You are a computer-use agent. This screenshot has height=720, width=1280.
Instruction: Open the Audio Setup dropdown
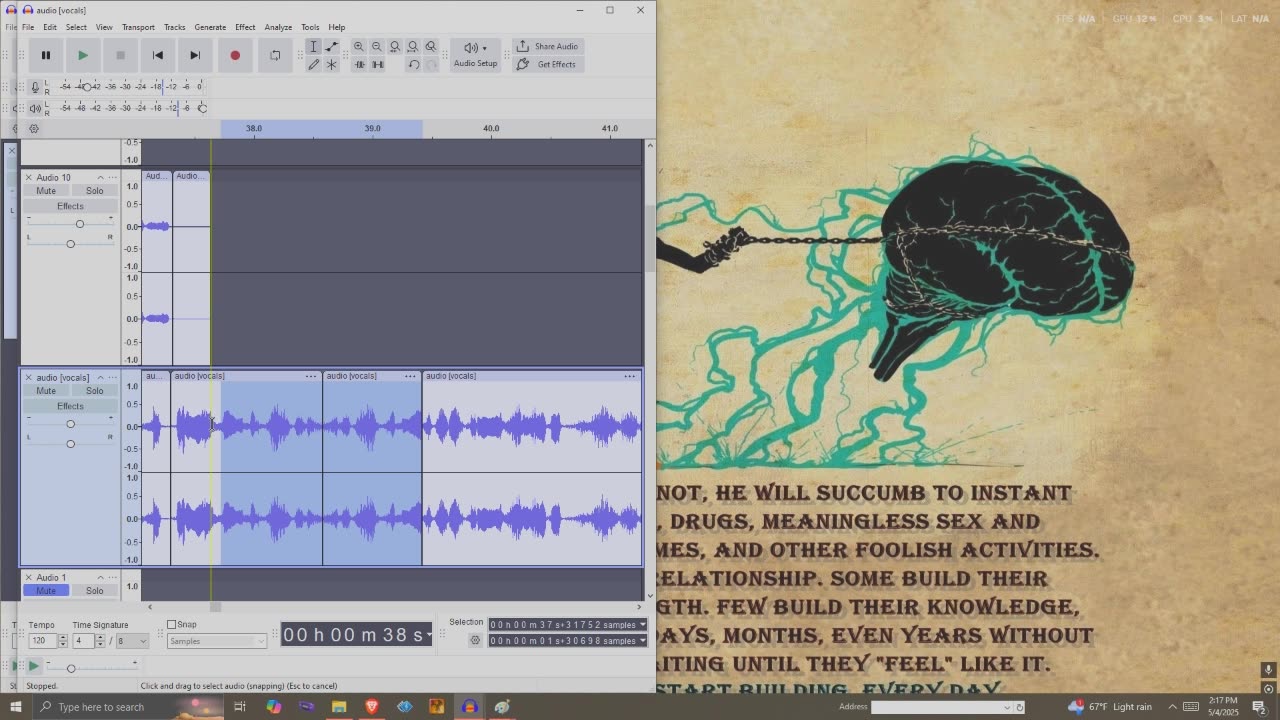coord(475,55)
